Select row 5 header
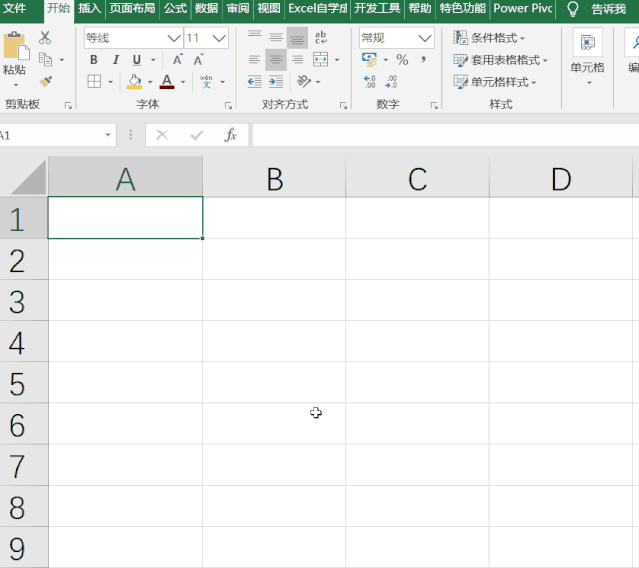Screen dimensions: 639x568 [x=24, y=383]
